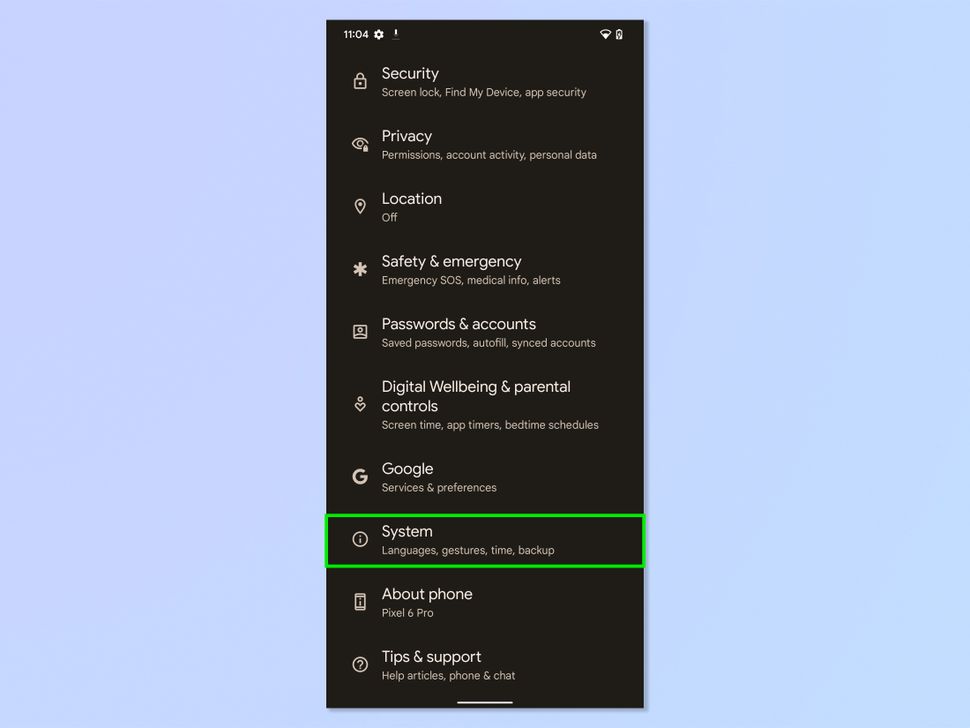Tap the About phone device icon
This screenshot has width=970, height=728.
(360, 601)
